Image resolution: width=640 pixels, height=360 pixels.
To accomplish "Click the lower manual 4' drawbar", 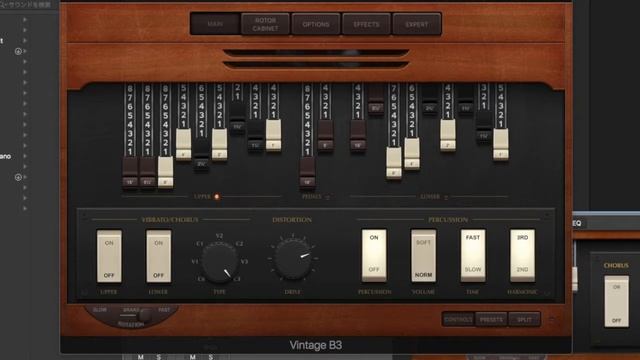I will [412, 153].
